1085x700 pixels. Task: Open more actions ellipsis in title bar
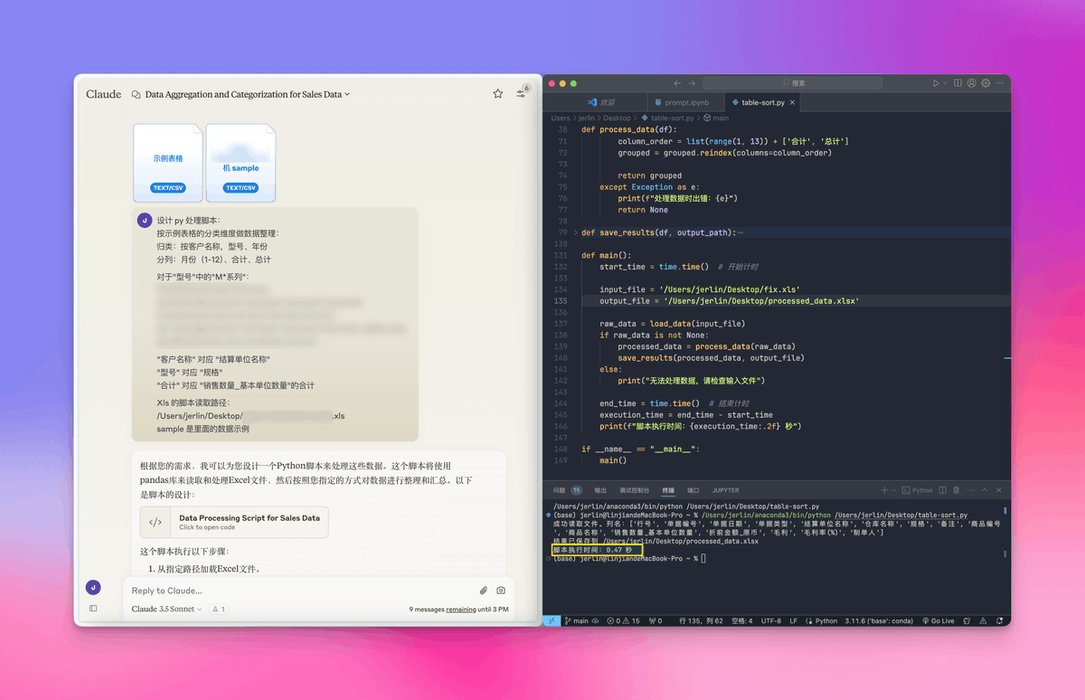pos(1000,83)
